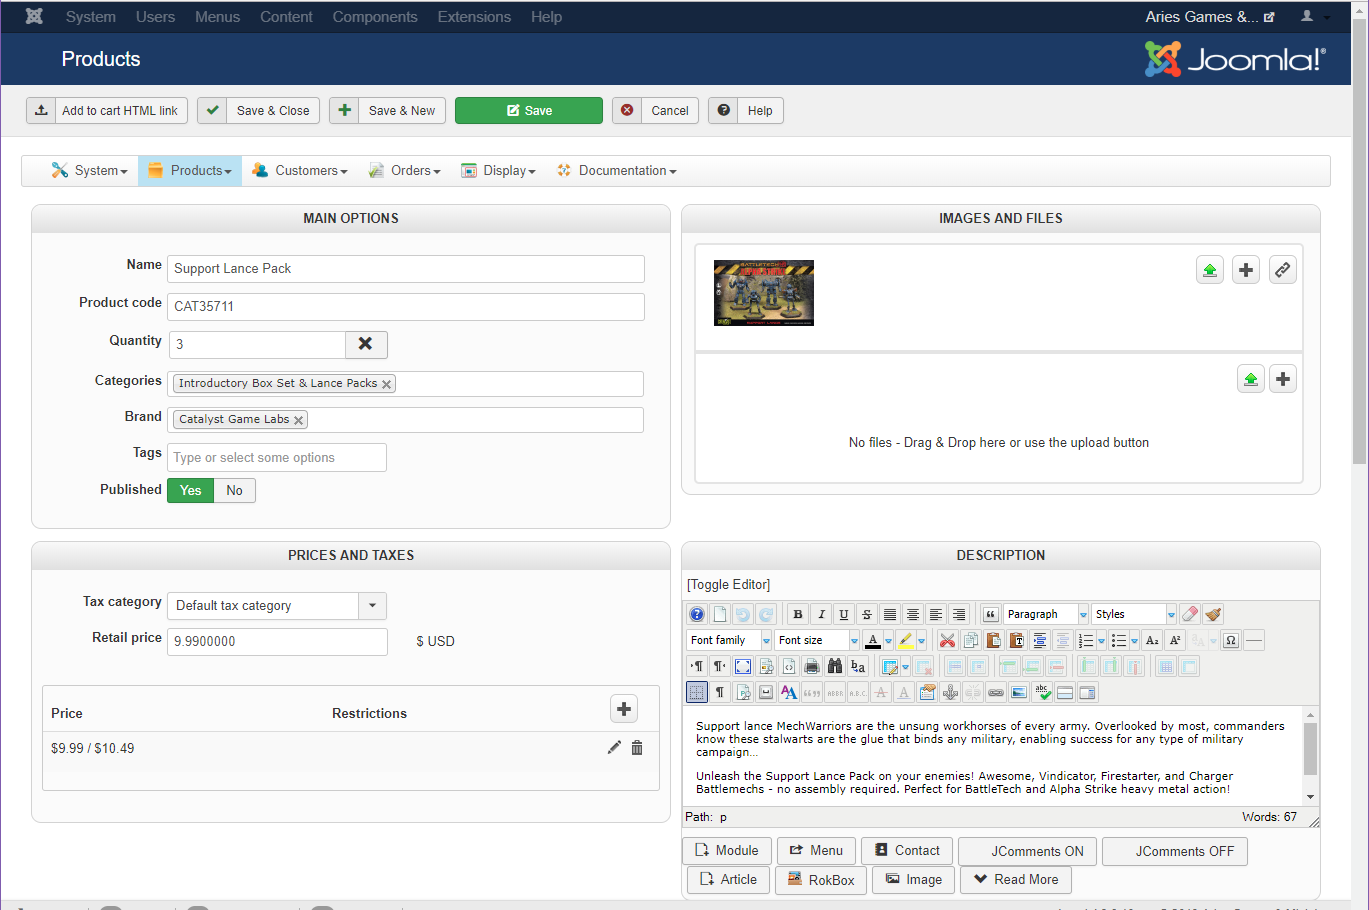Open the omega special character picker
Image resolution: width=1369 pixels, height=910 pixels.
click(x=1231, y=640)
